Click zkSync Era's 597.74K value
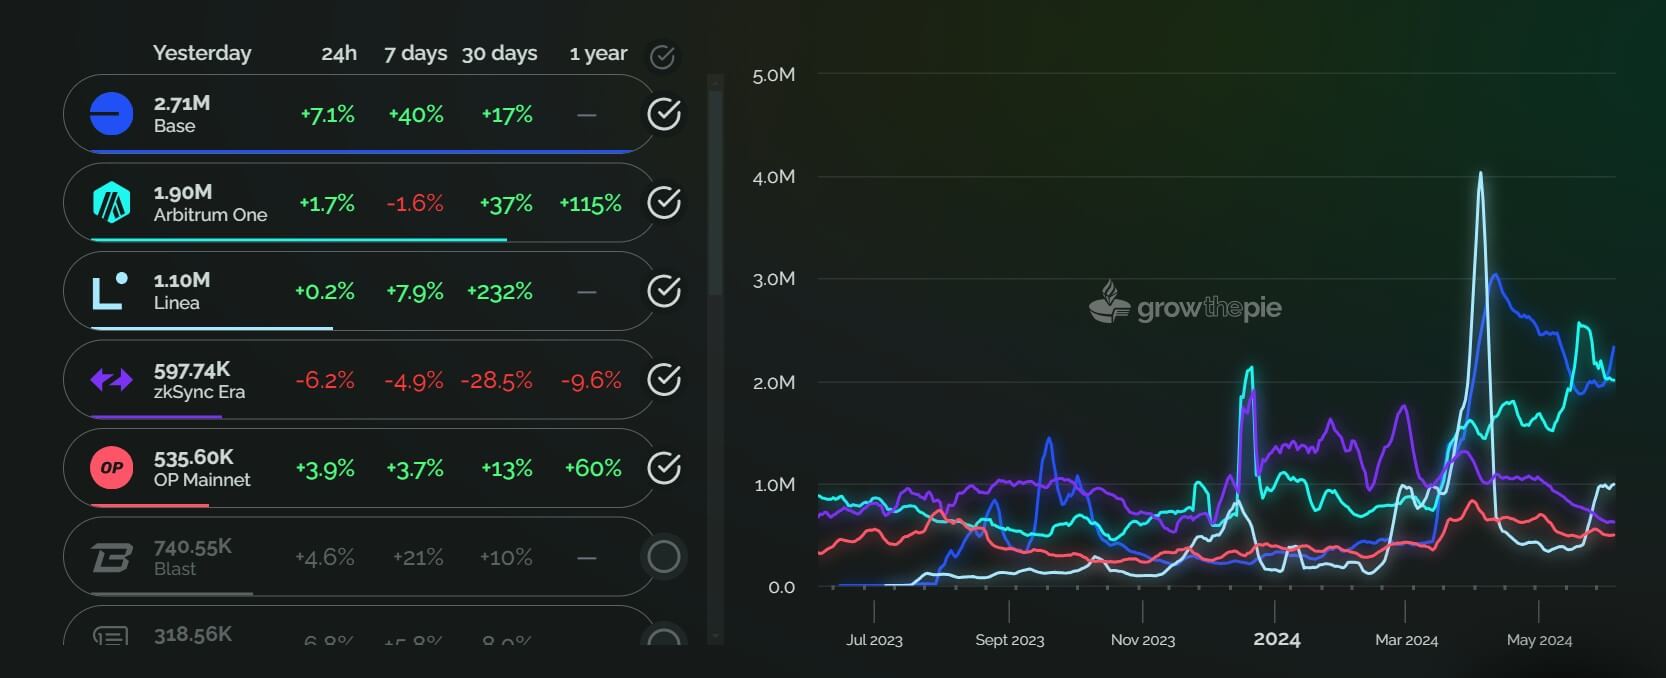This screenshot has width=1666, height=678. [x=192, y=369]
